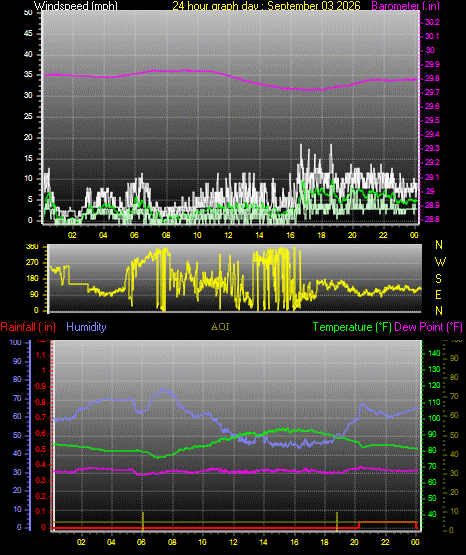Viewport: 466px width, 555px height.
Task: Click the '24 hour graph day : September 03 2026' title
Action: click(266, 6)
